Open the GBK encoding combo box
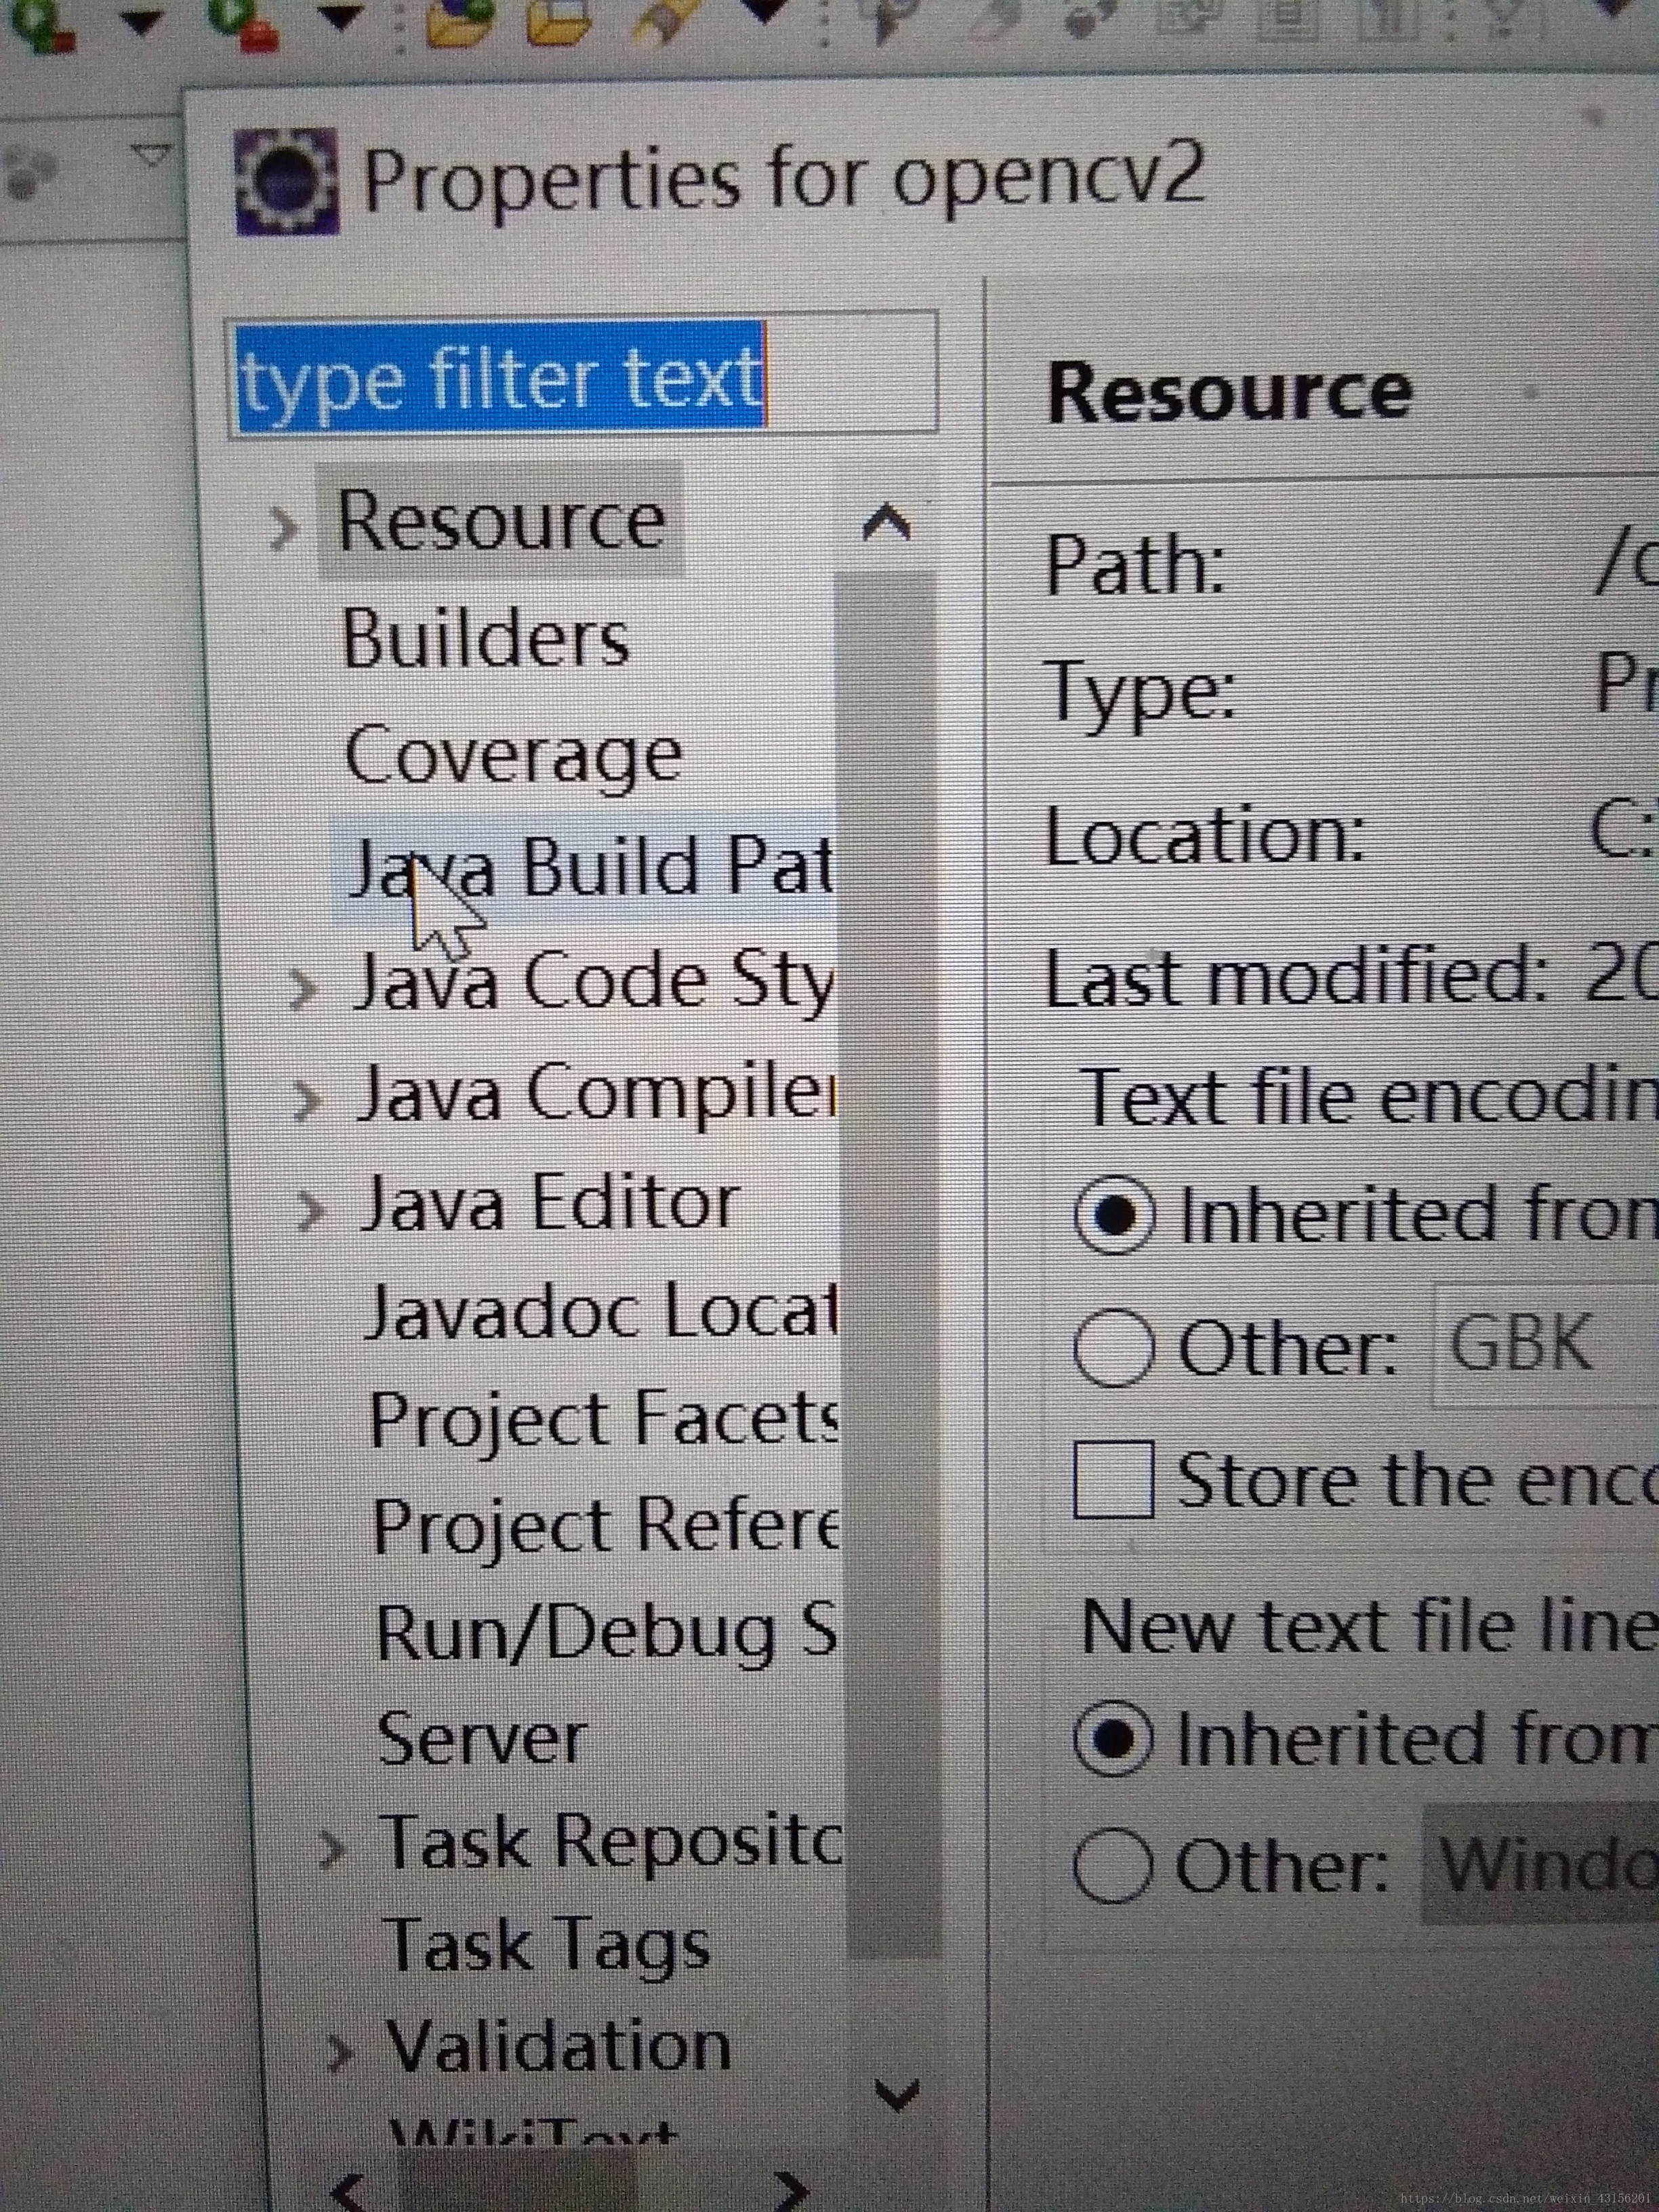 point(1546,1345)
